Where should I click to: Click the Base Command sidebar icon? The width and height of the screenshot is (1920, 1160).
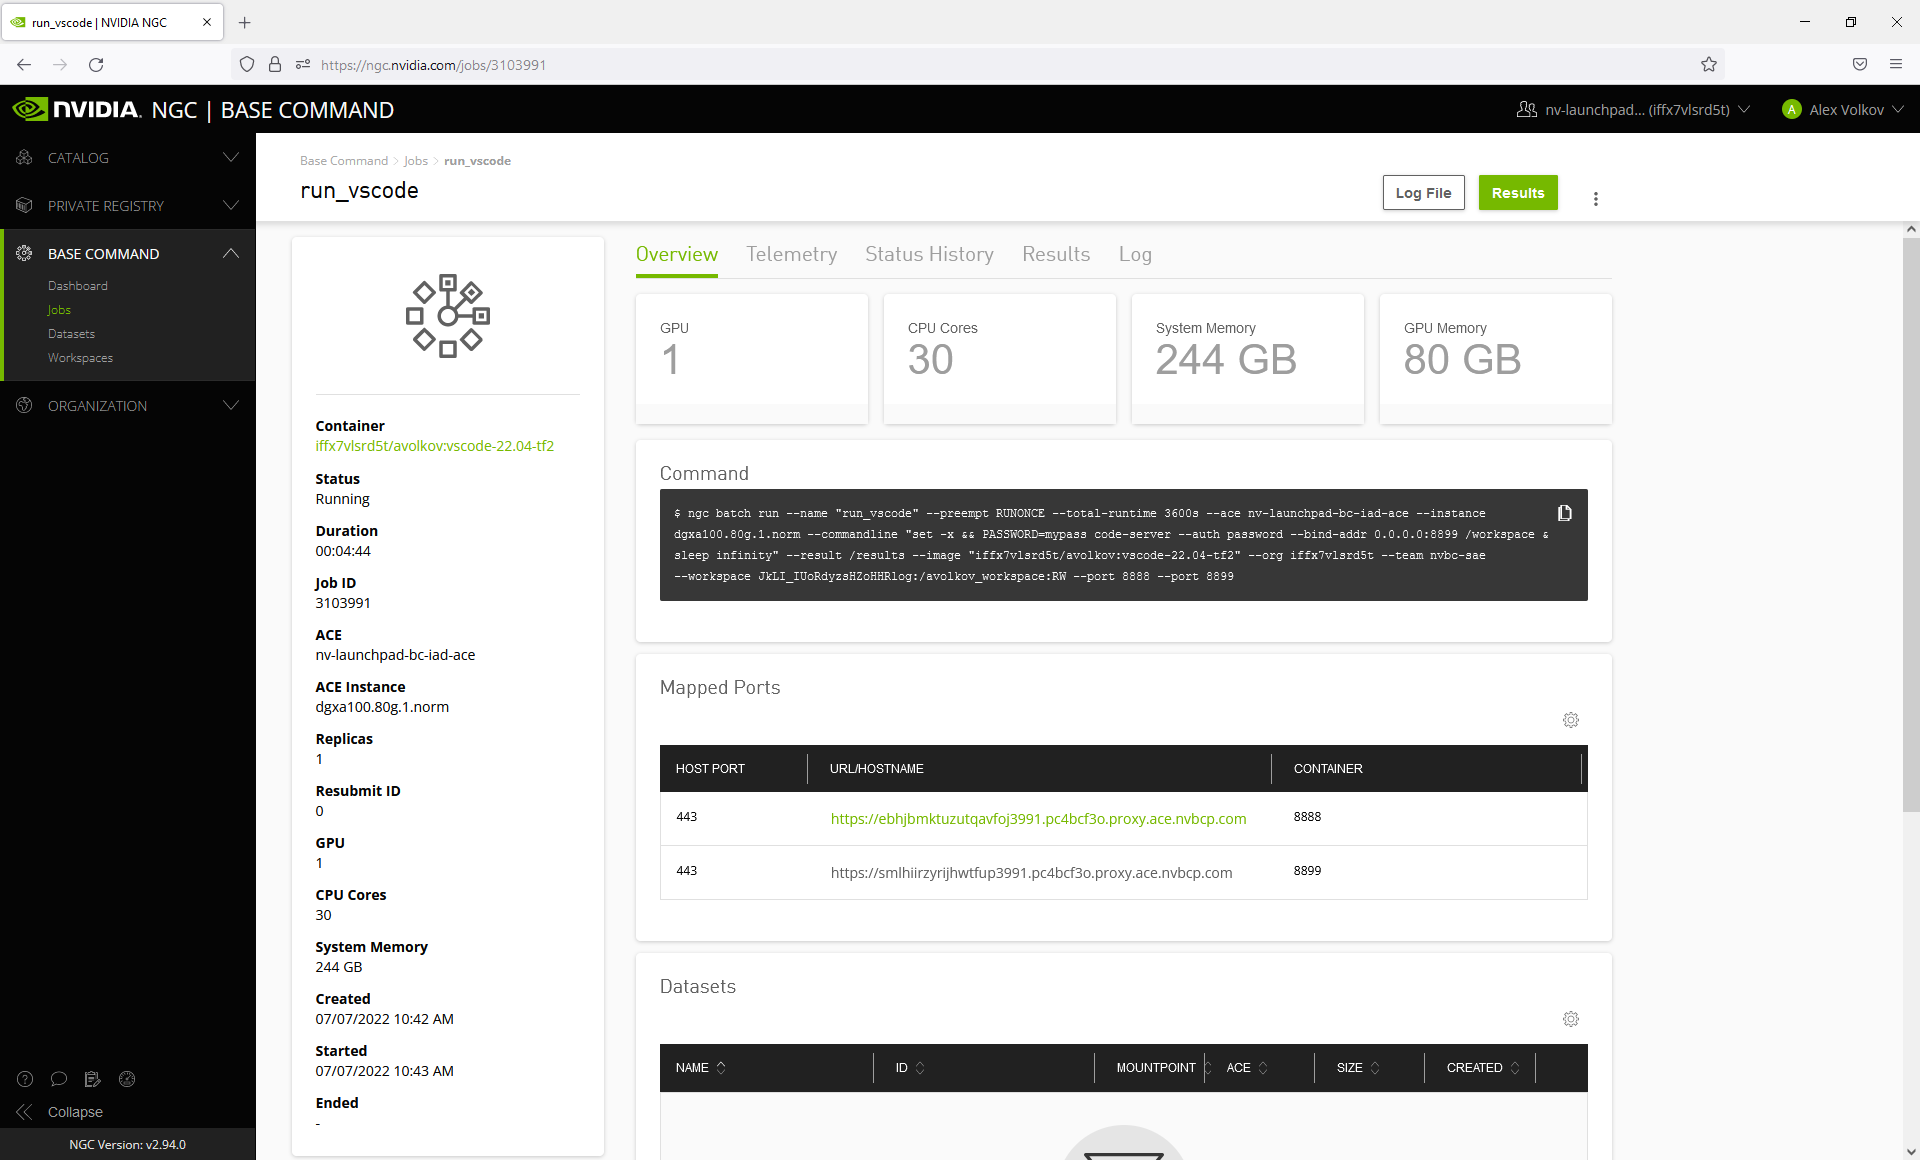click(x=25, y=253)
